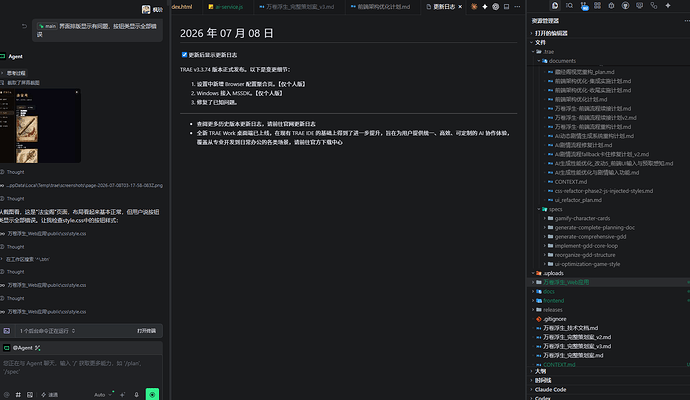This screenshot has width=690, height=400.
Task: Open the Auto model selector dropdown
Action: click(x=102, y=395)
